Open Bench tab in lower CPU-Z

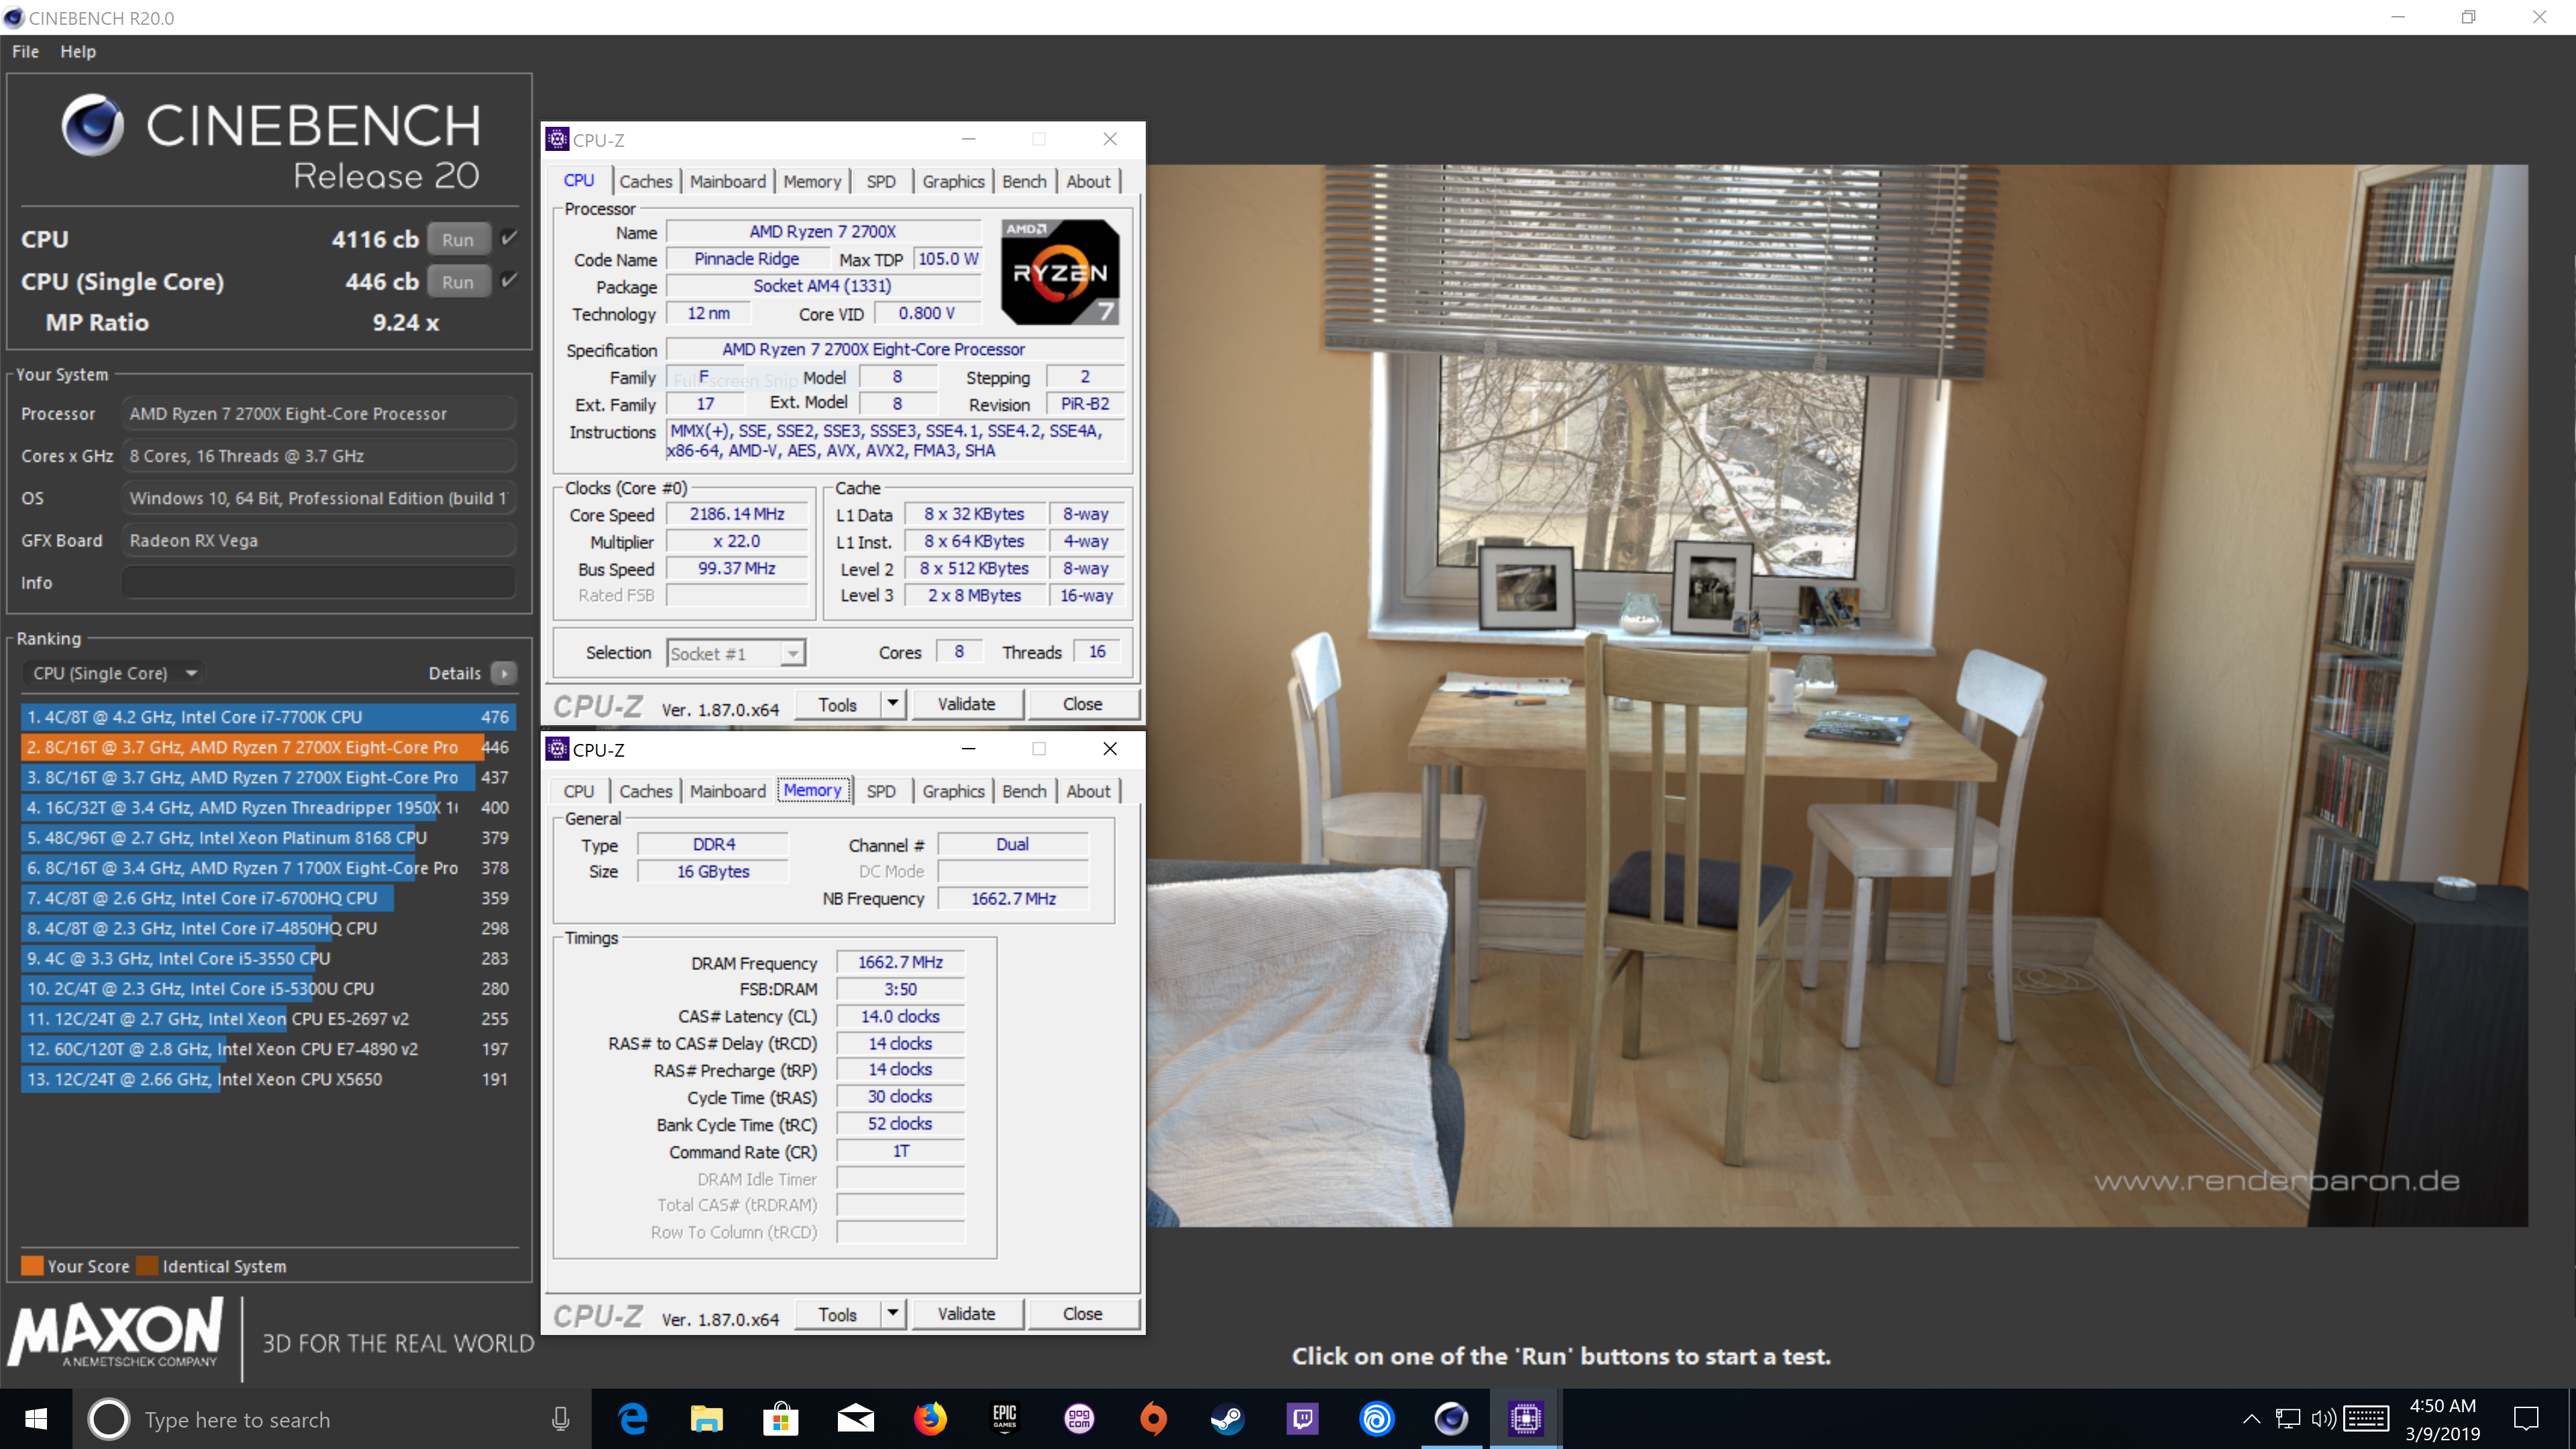click(x=1024, y=791)
